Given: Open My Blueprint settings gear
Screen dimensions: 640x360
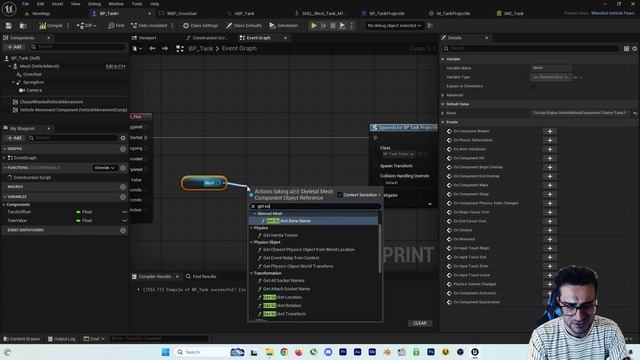Looking at the screenshot, I should 123,138.
